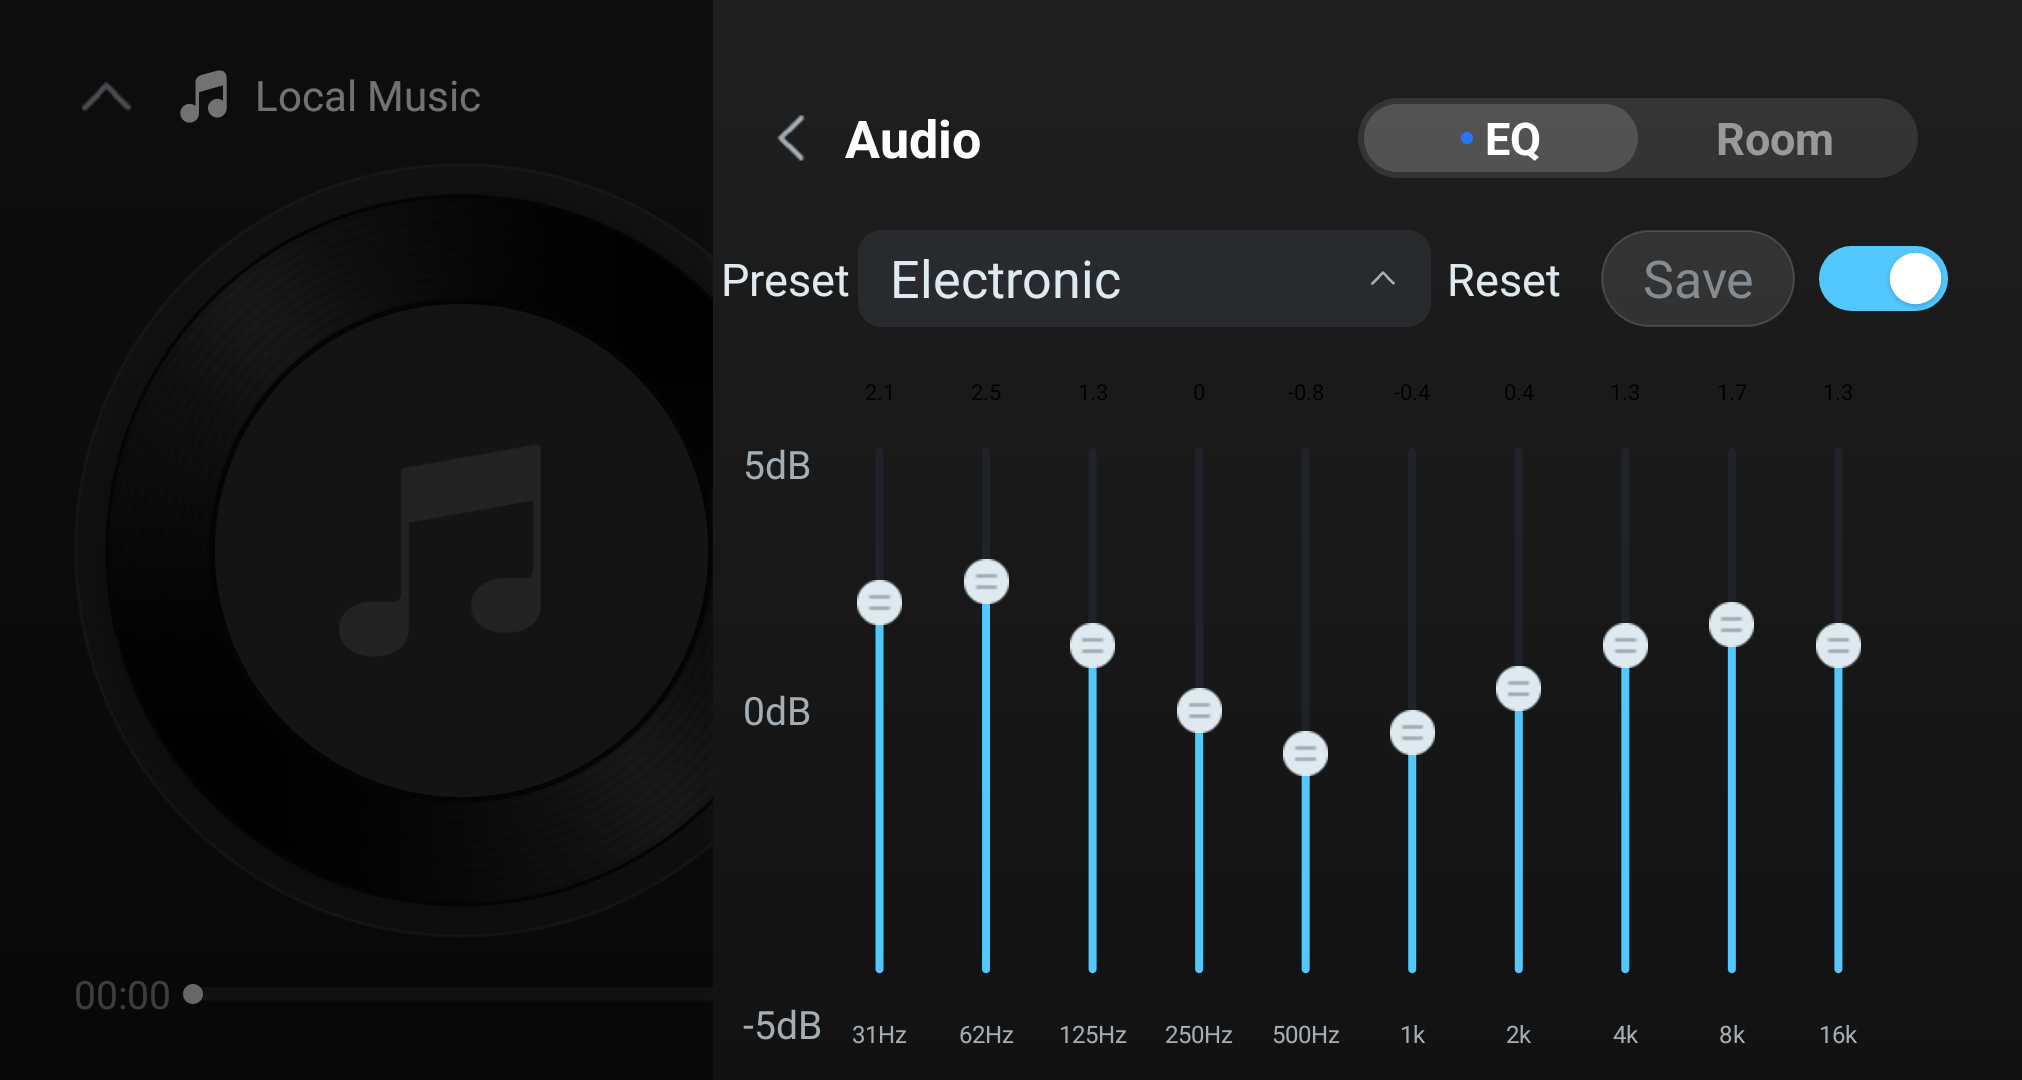Click the playback progress knob at 00:00
Screen dimensions: 2022x1080
(x=193, y=994)
